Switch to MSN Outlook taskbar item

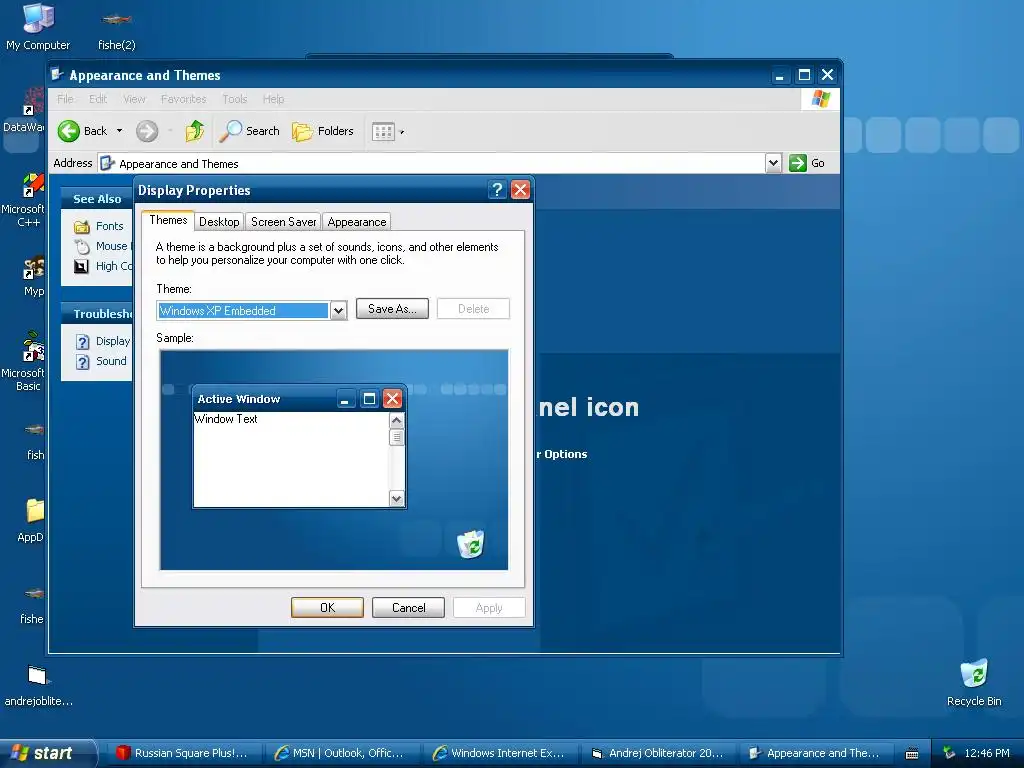(x=343, y=753)
